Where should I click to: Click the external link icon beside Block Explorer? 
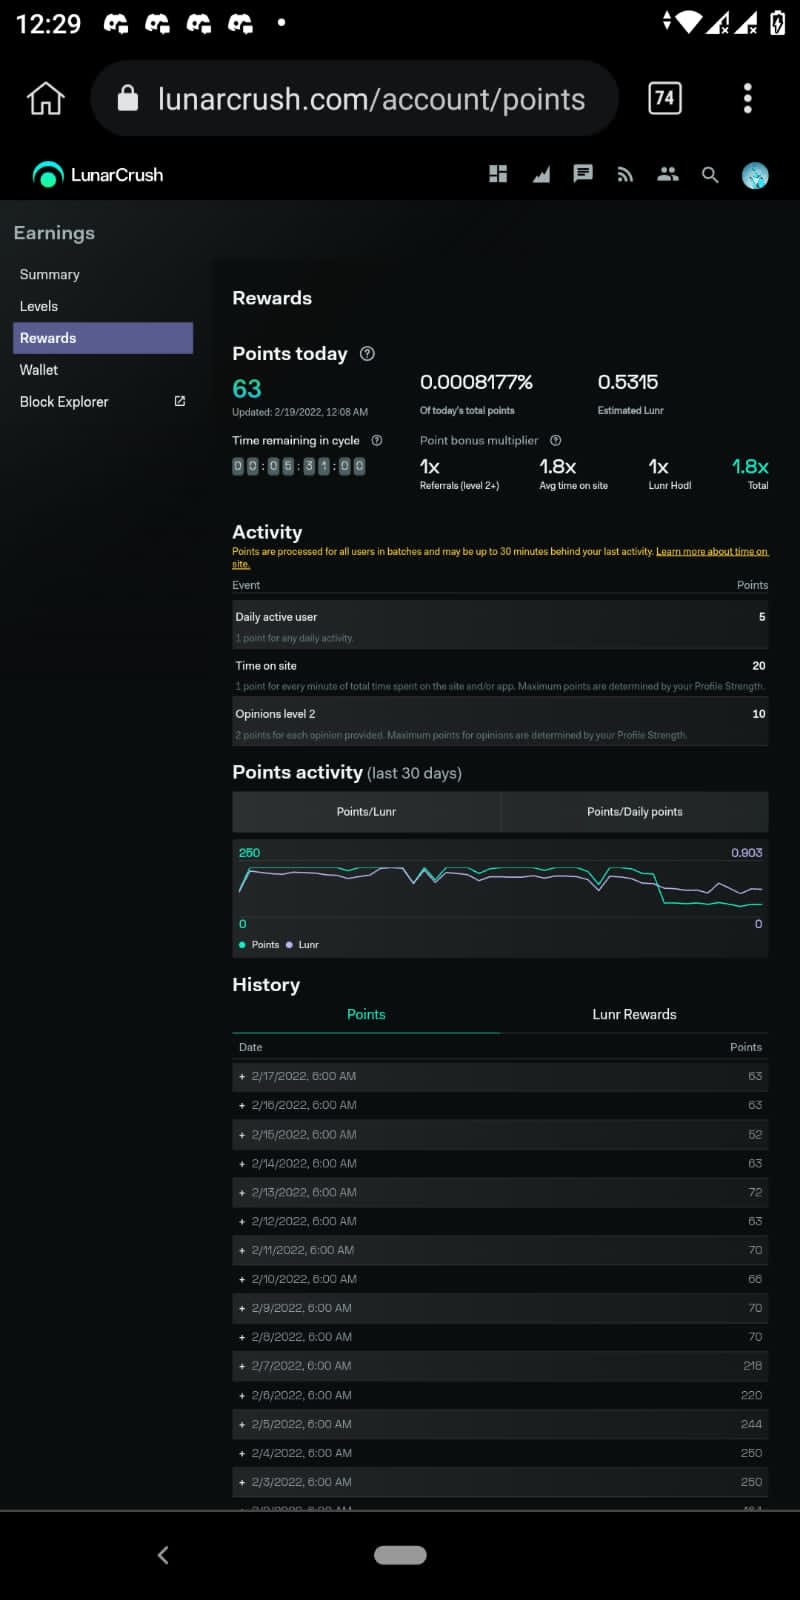(180, 401)
